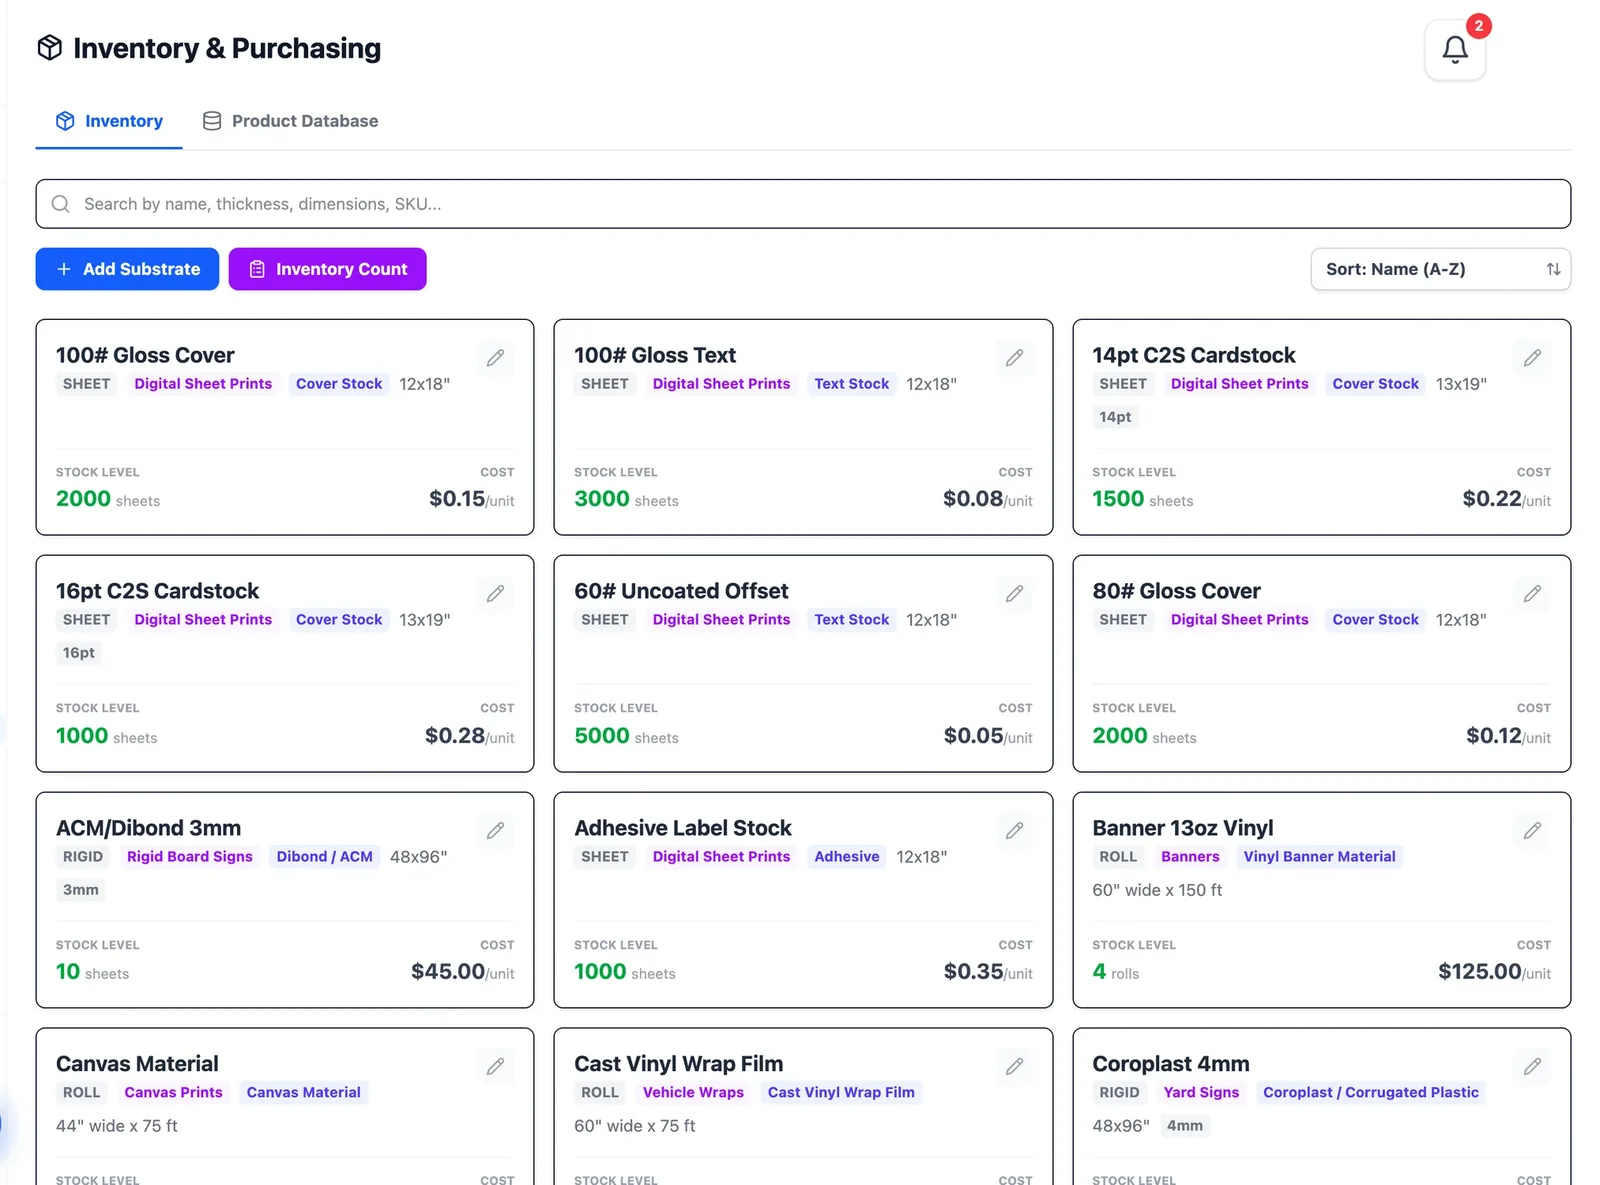Click the 3mm thickness tag
Viewport: 1600px width, 1185px height.
click(81, 890)
